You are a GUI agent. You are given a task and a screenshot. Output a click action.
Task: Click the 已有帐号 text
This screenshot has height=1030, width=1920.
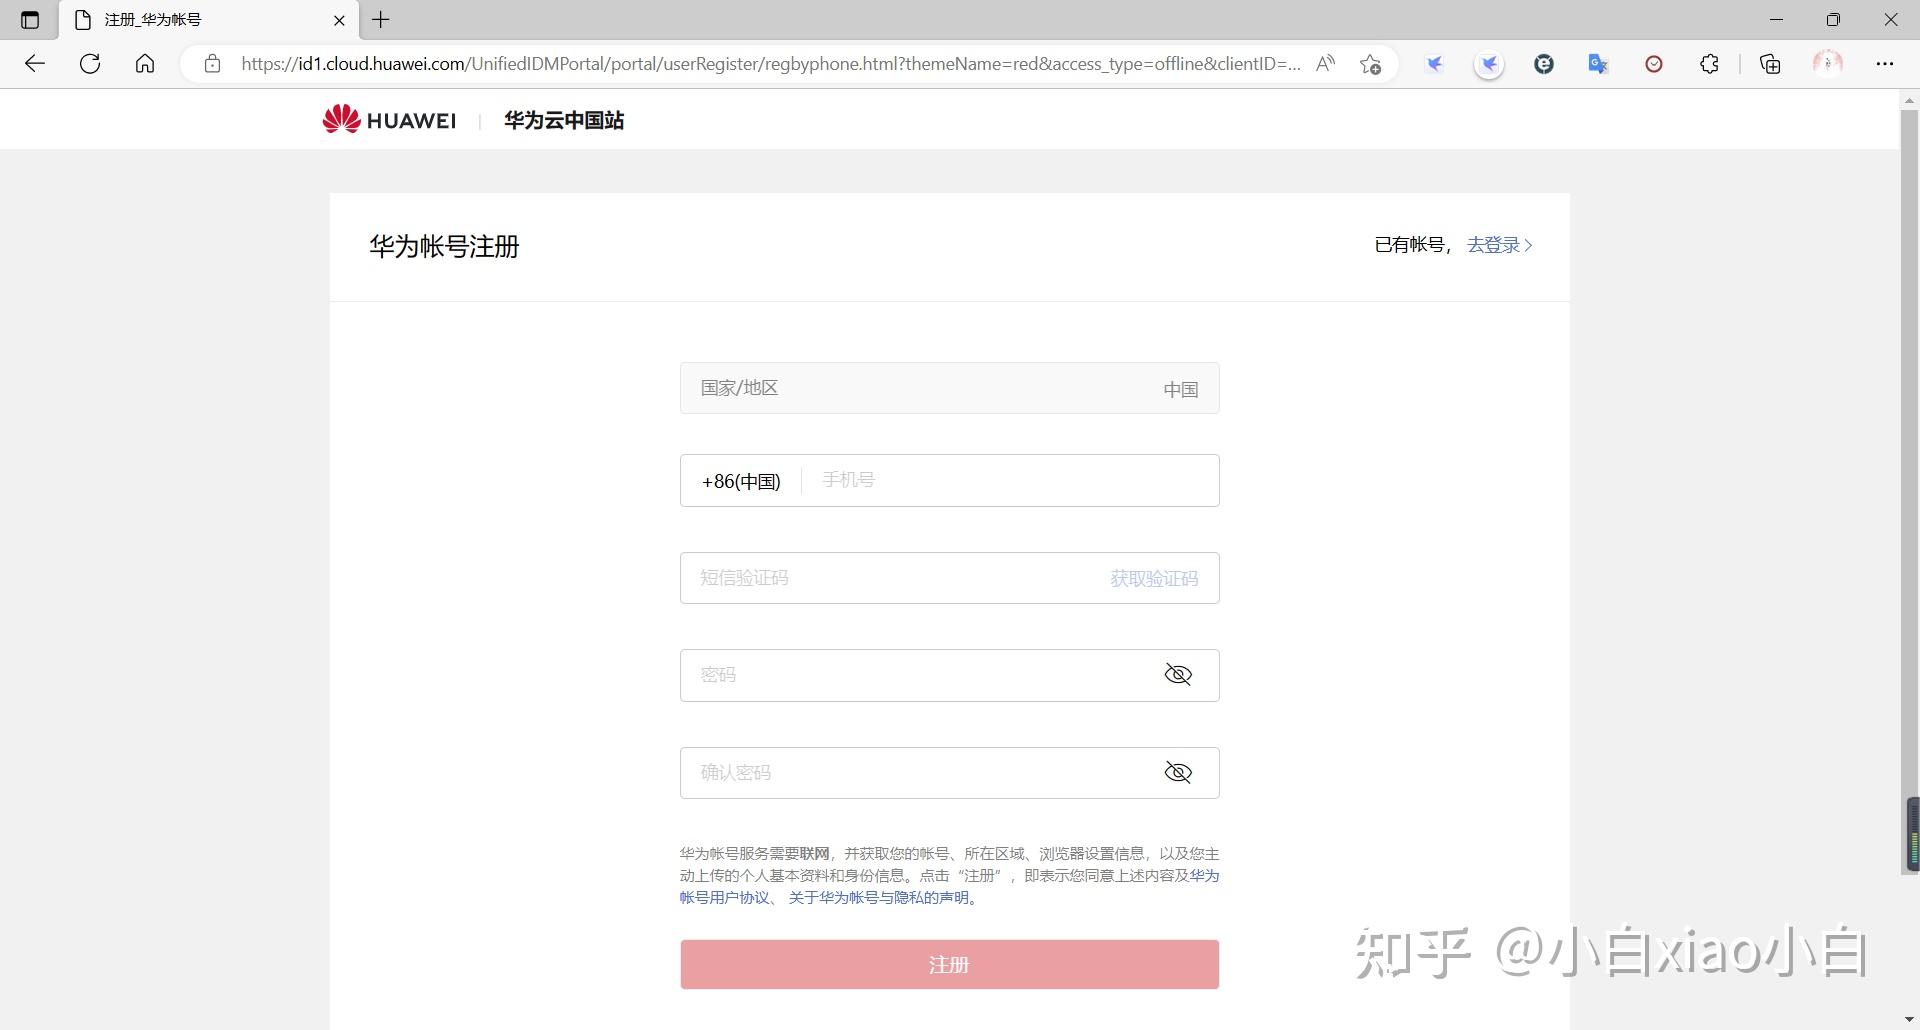(x=1410, y=245)
